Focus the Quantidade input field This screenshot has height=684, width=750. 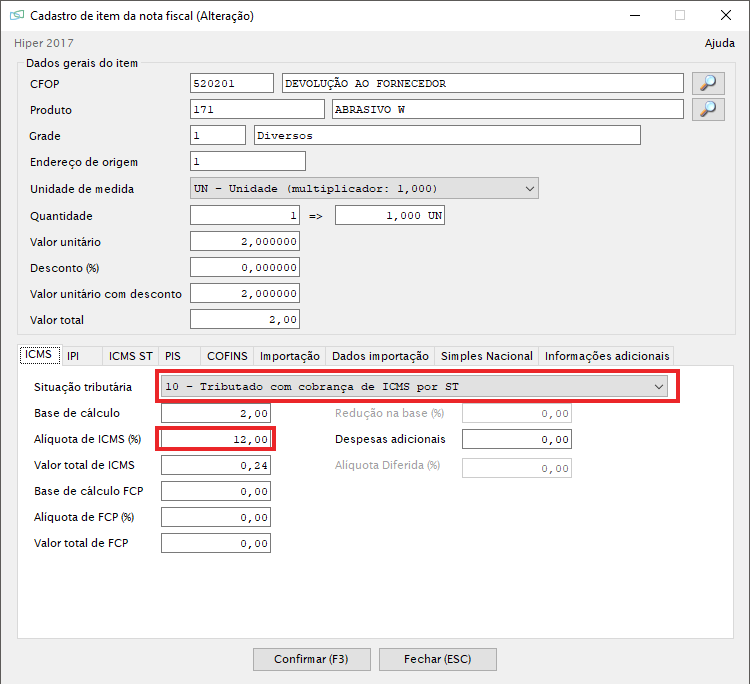point(245,216)
